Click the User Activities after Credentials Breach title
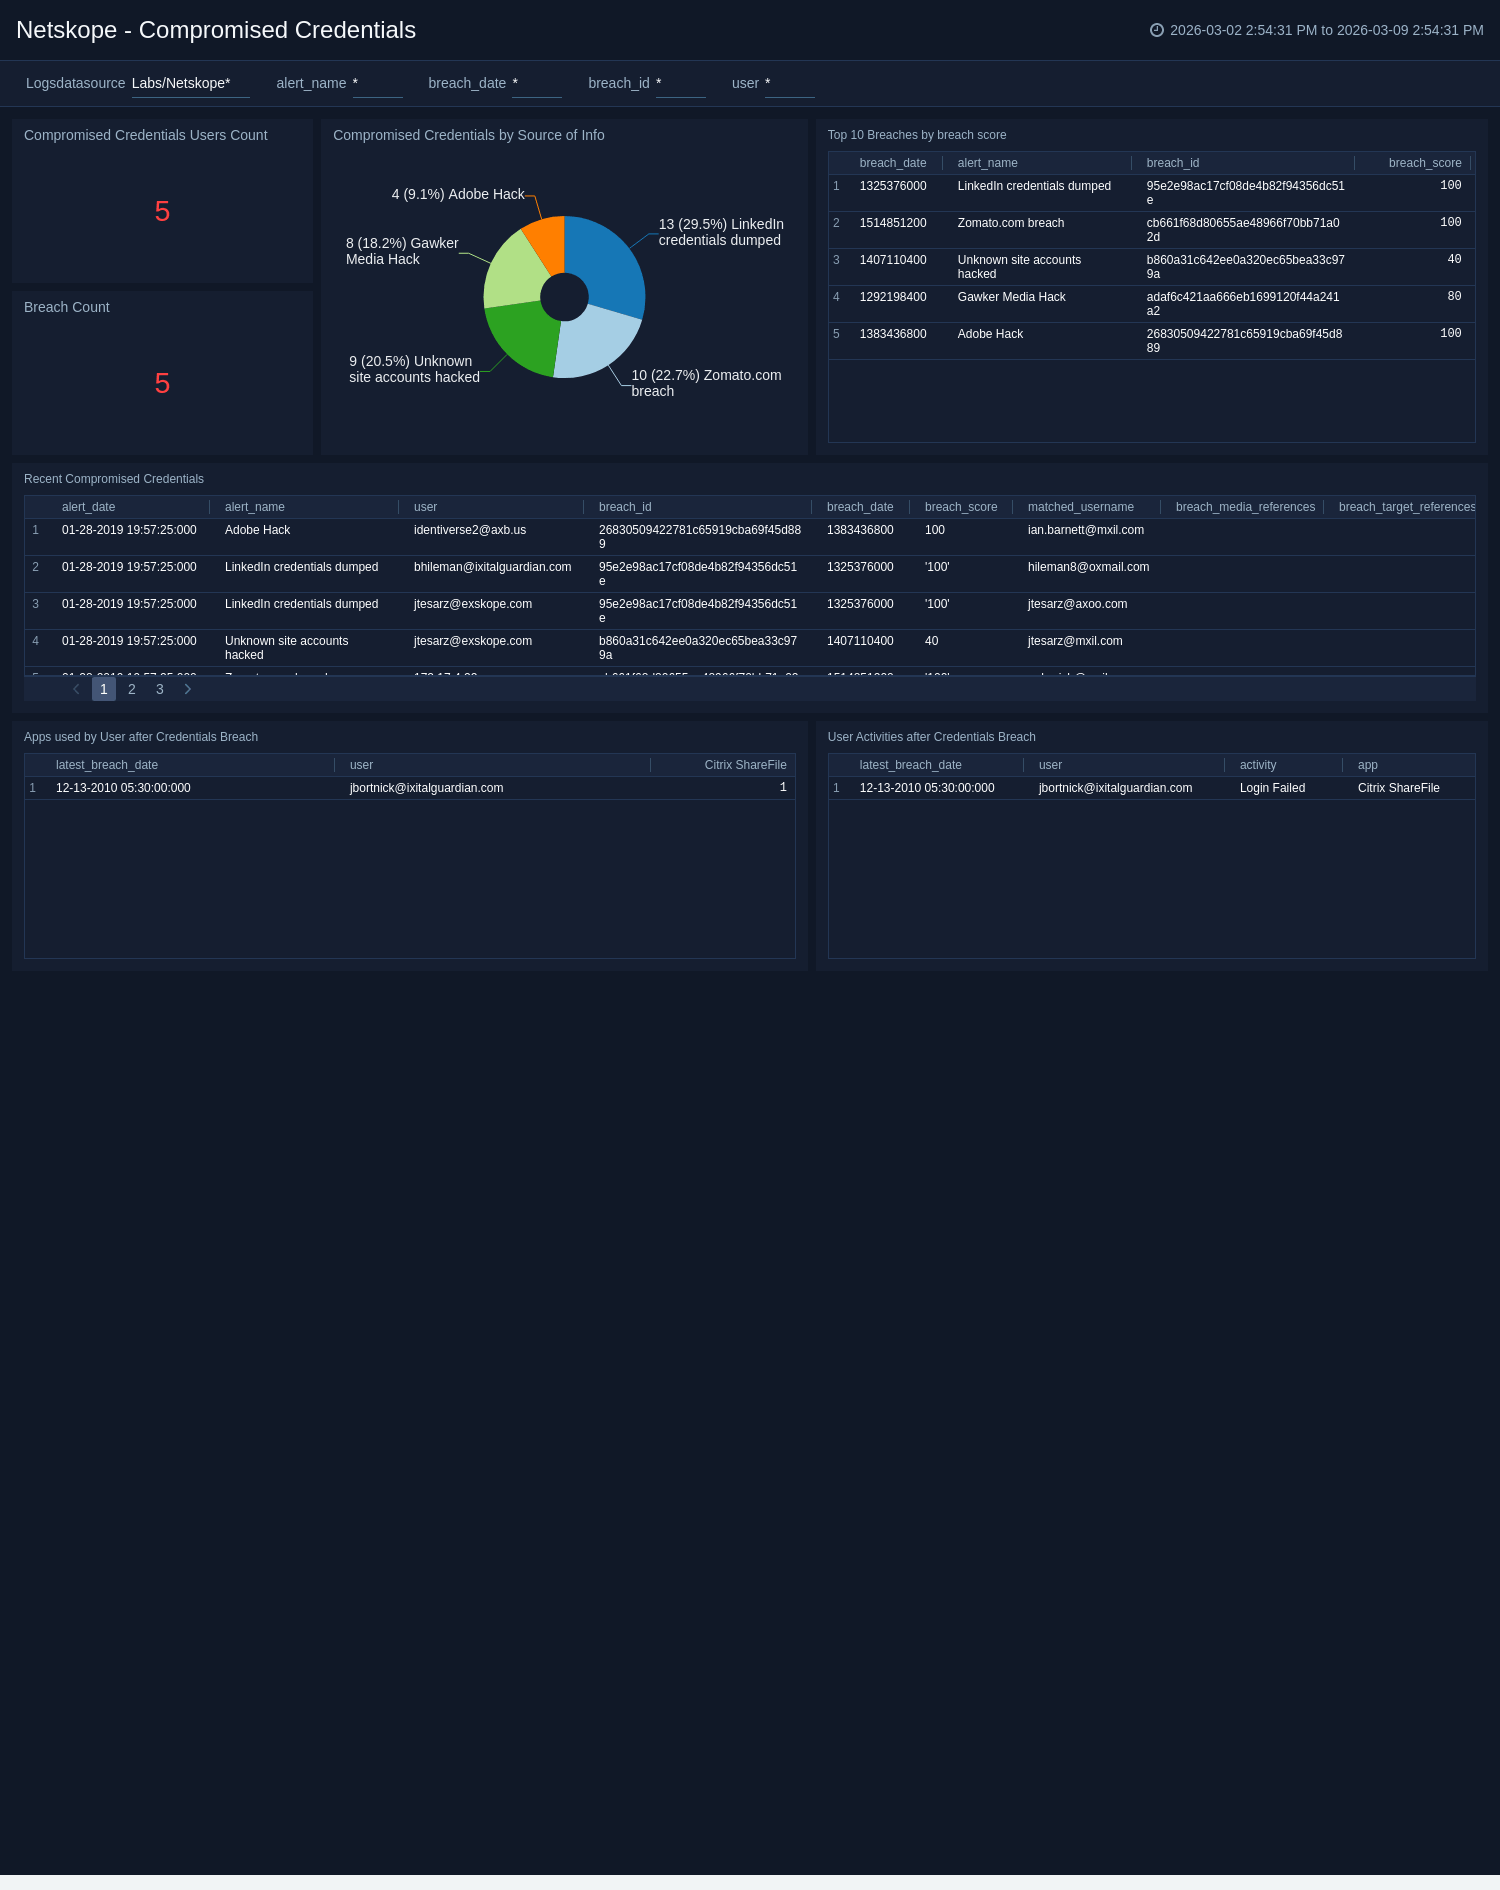Viewport: 1500px width, 1890px height. (932, 737)
